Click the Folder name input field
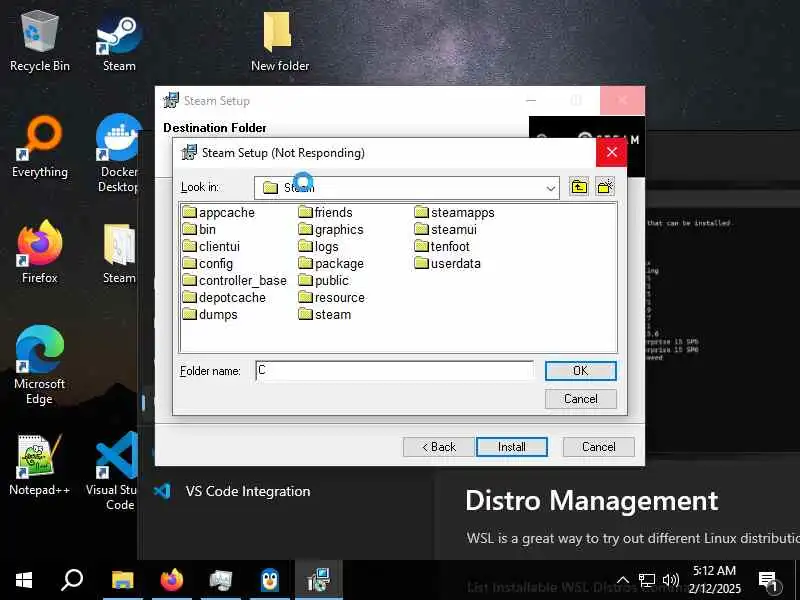Viewport: 800px width, 600px height. (394, 370)
